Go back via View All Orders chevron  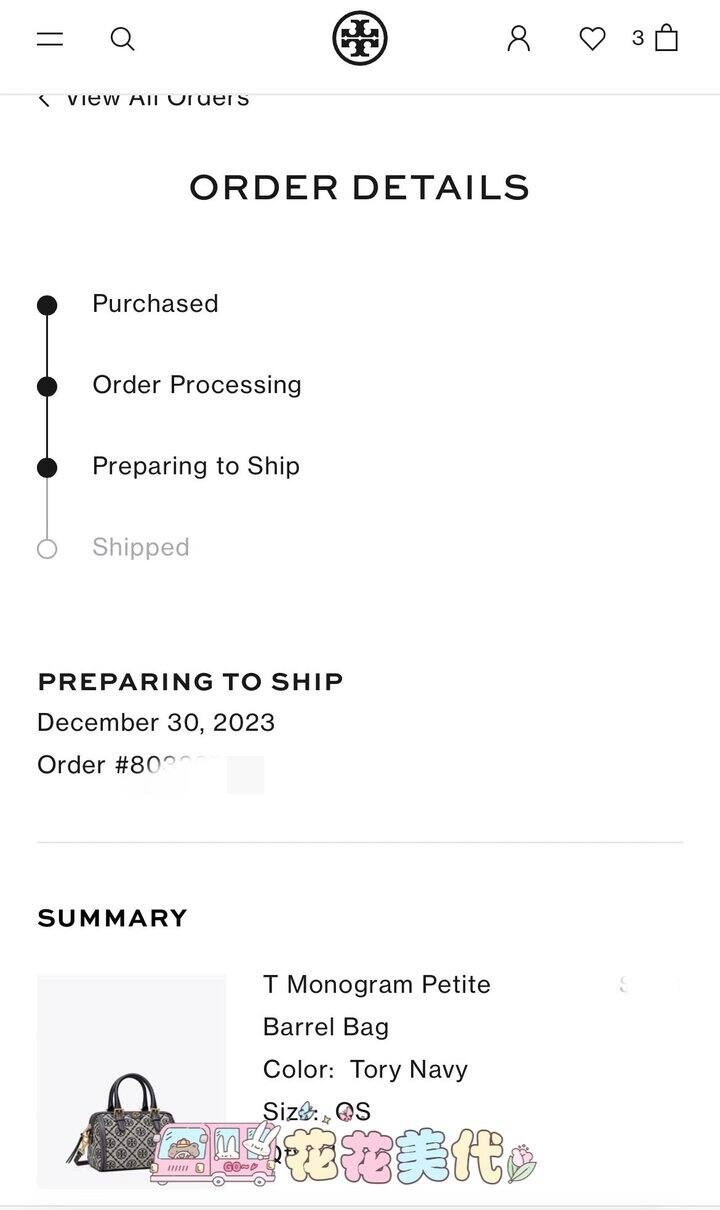coord(44,99)
